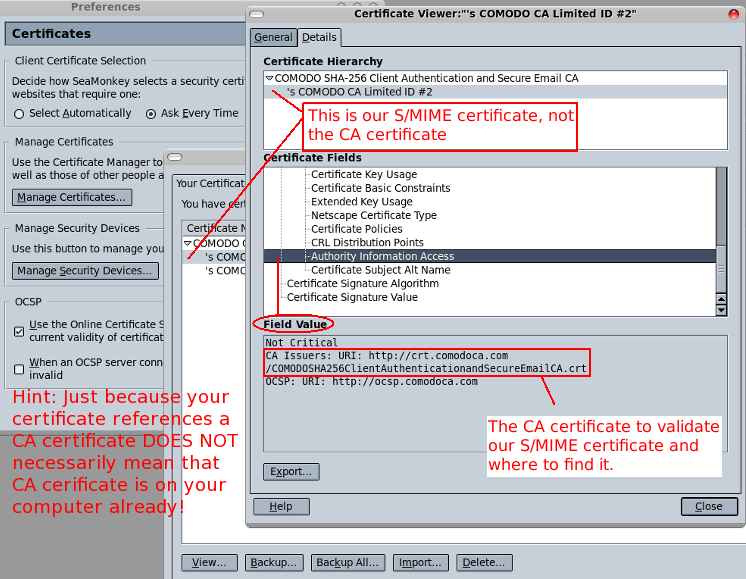Collapse the COMODO node in Certificate Manager list
Screen dimensions: 746x579
tap(187, 243)
